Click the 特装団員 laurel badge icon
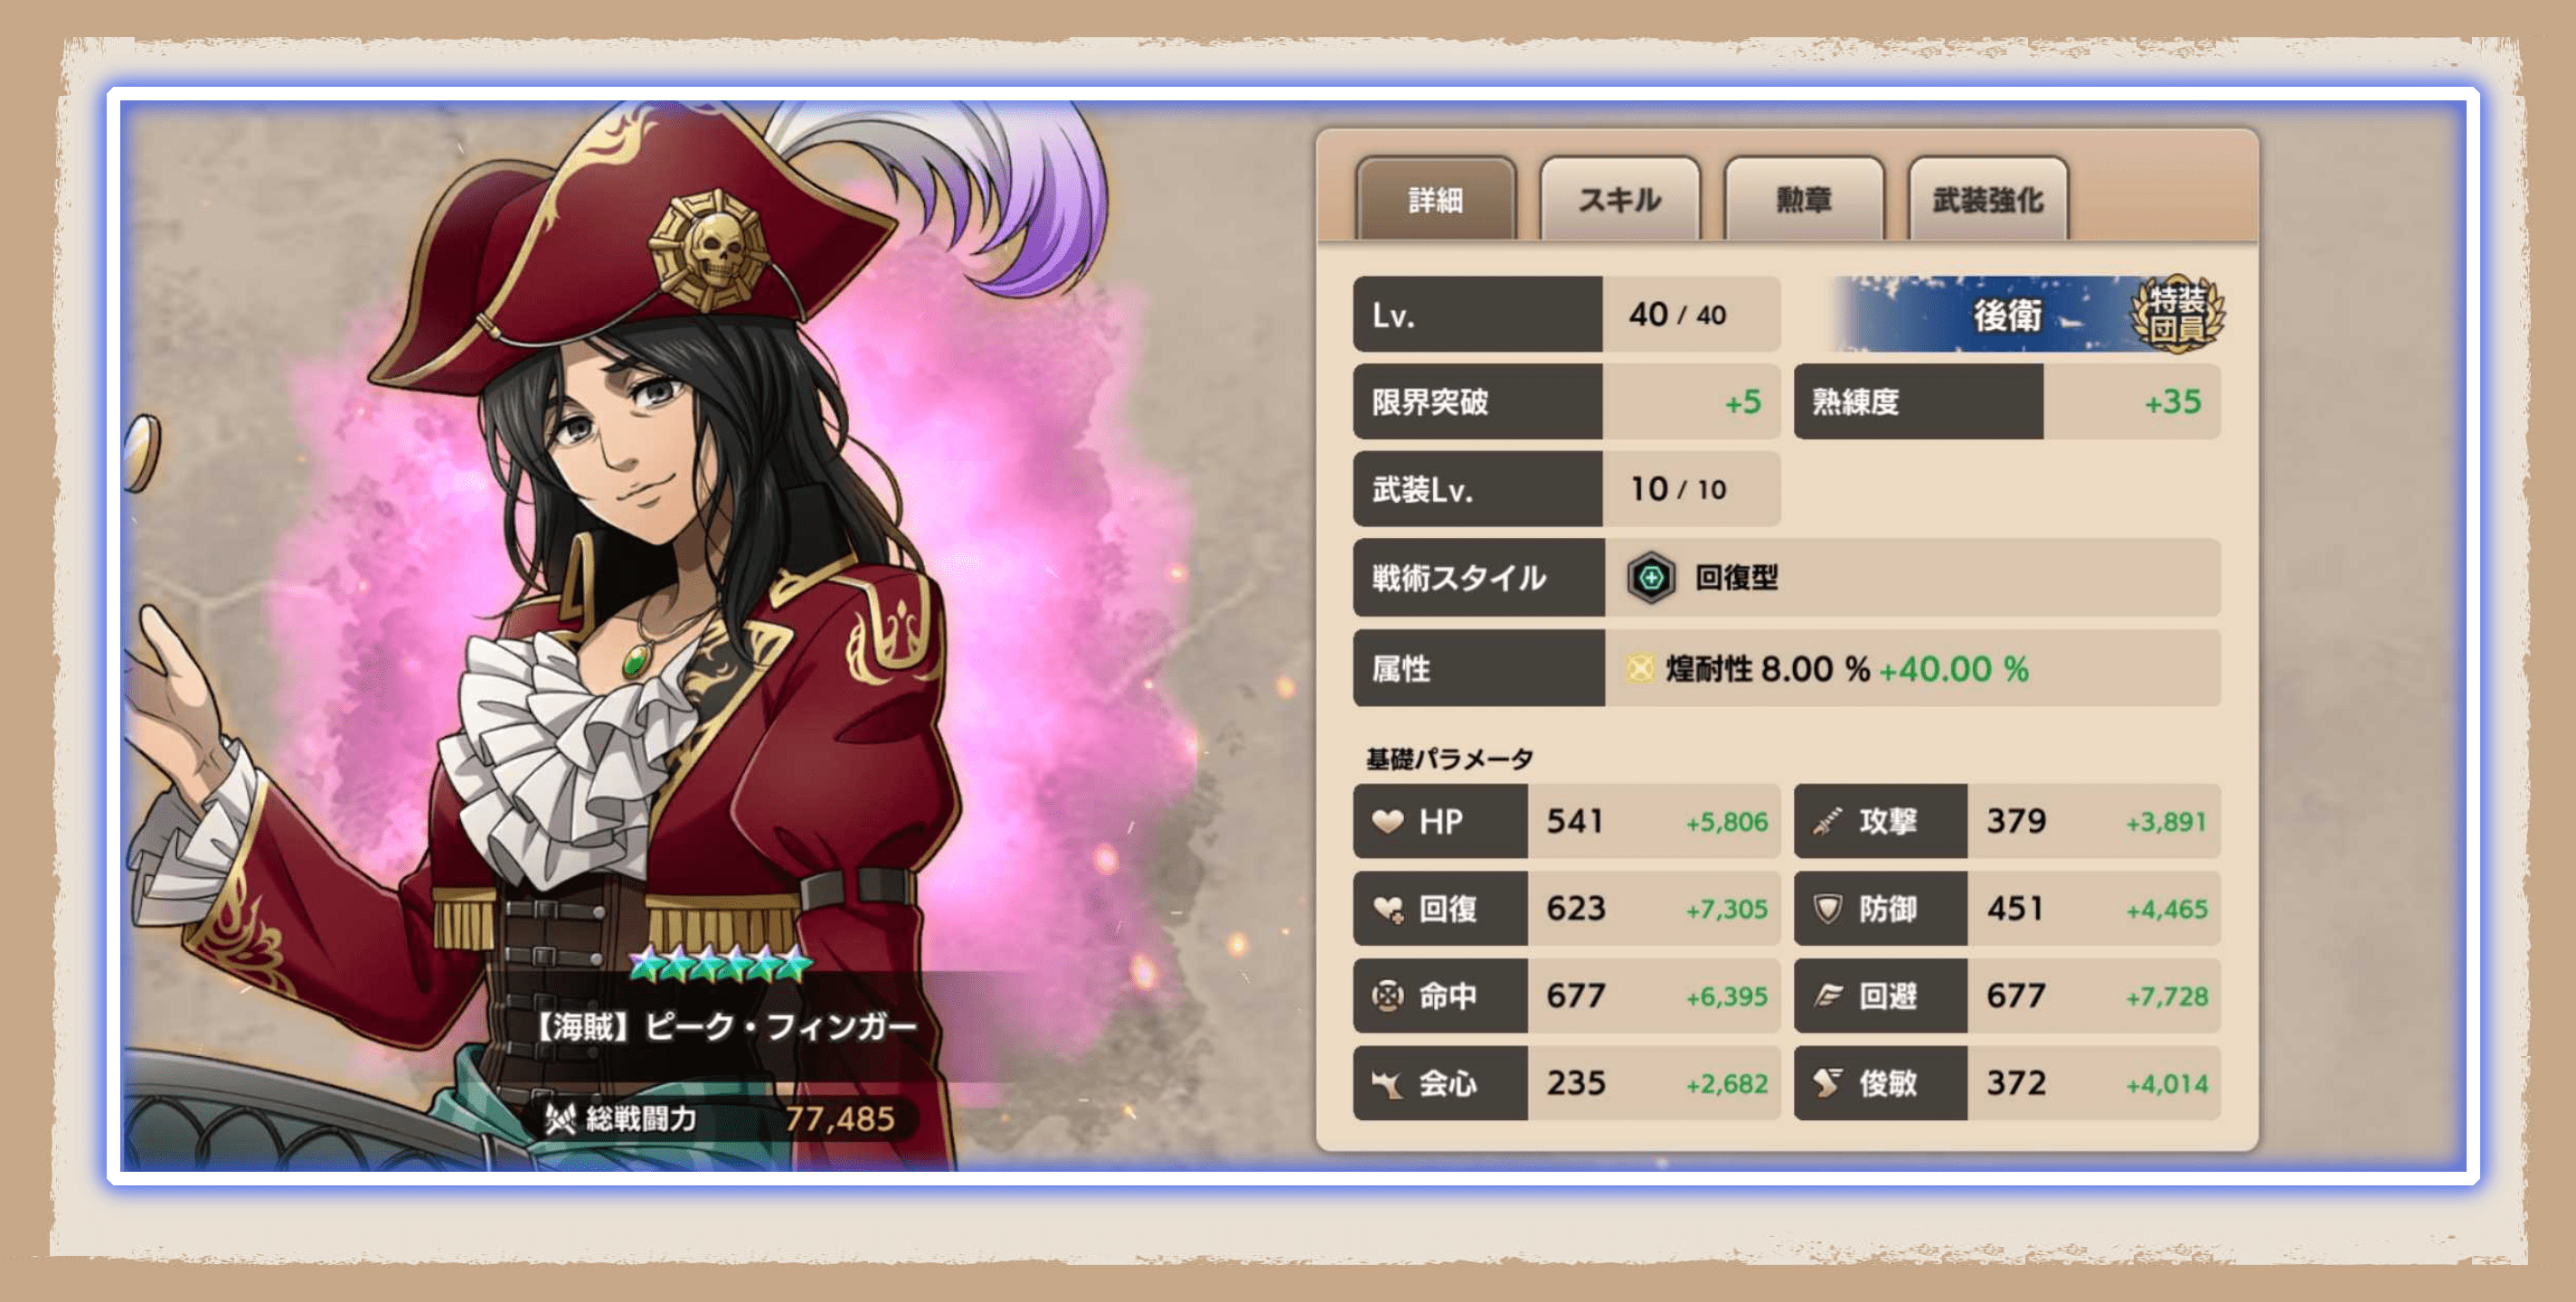The height and width of the screenshot is (1302, 2576). (x=2178, y=313)
